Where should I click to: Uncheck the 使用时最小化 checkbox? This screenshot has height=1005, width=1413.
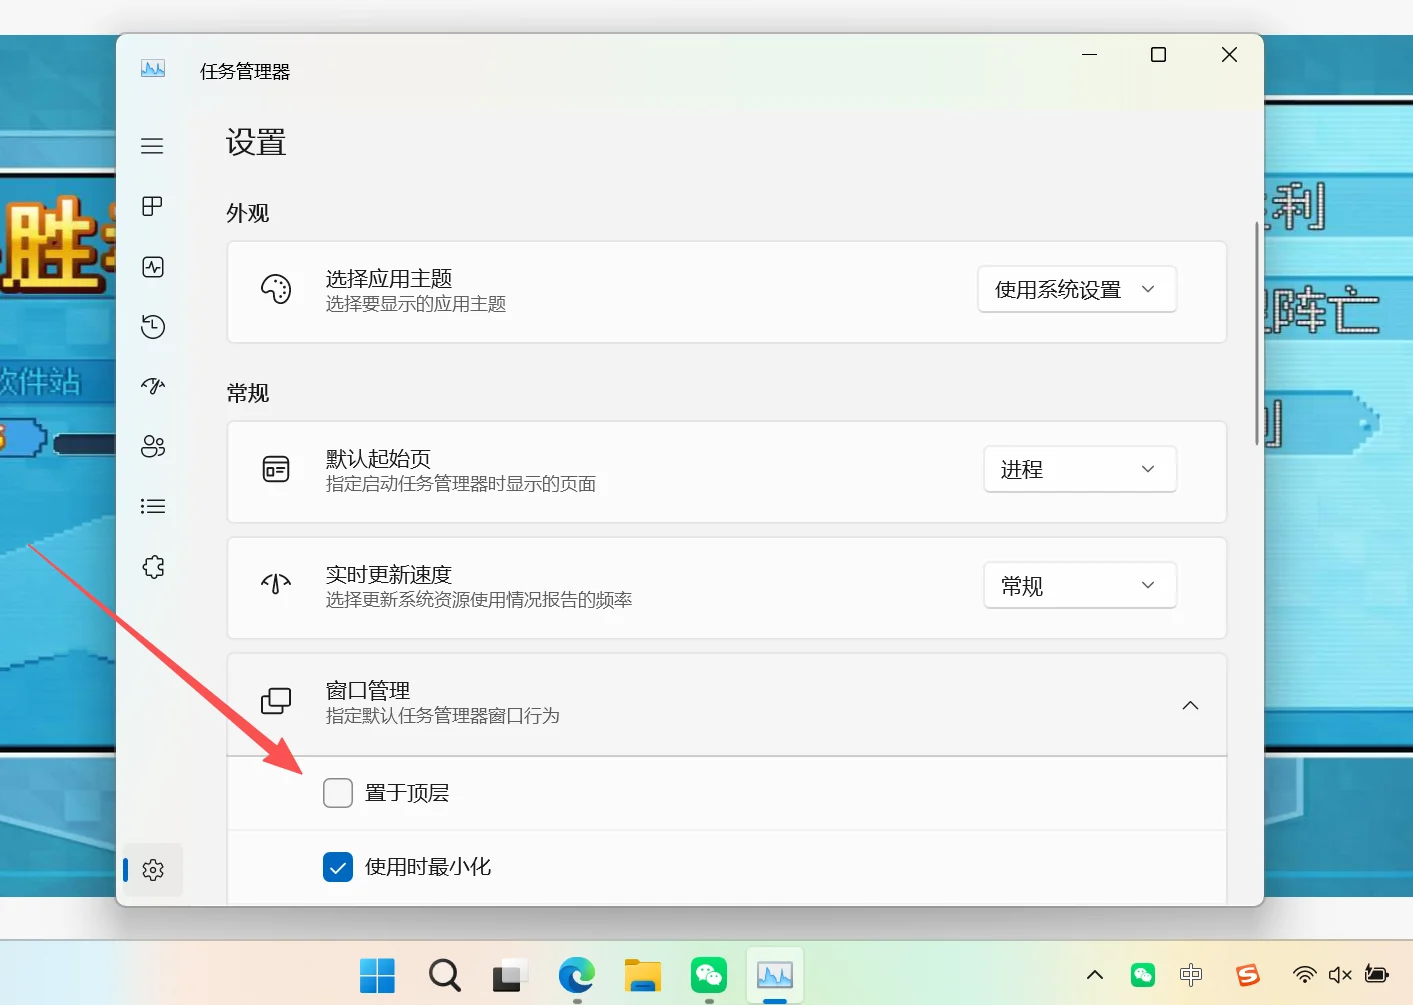point(338,867)
